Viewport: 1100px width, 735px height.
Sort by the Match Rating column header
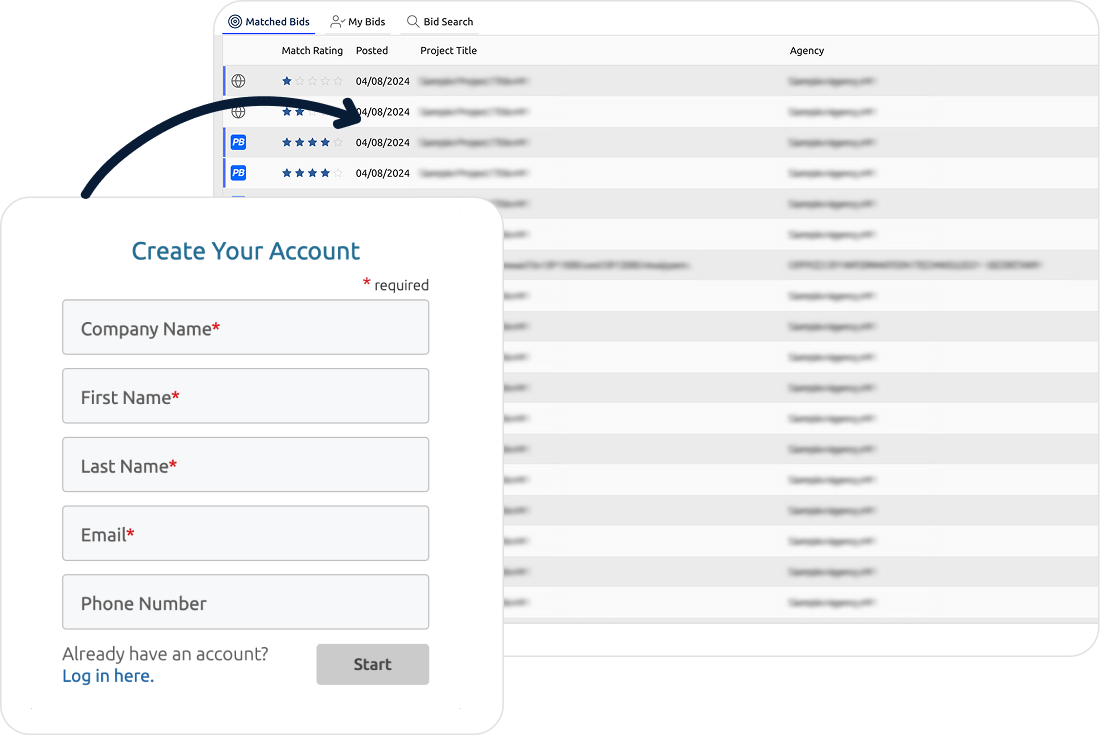coord(312,50)
